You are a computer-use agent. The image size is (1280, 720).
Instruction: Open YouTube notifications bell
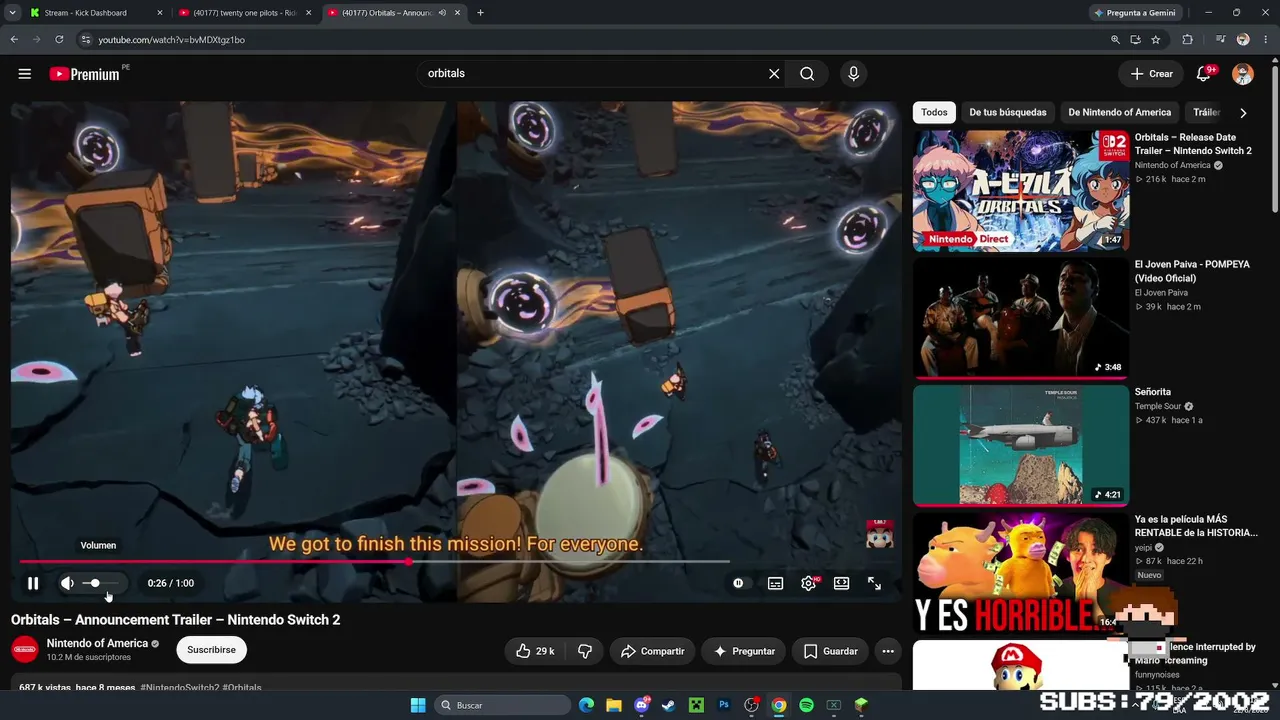[1205, 74]
